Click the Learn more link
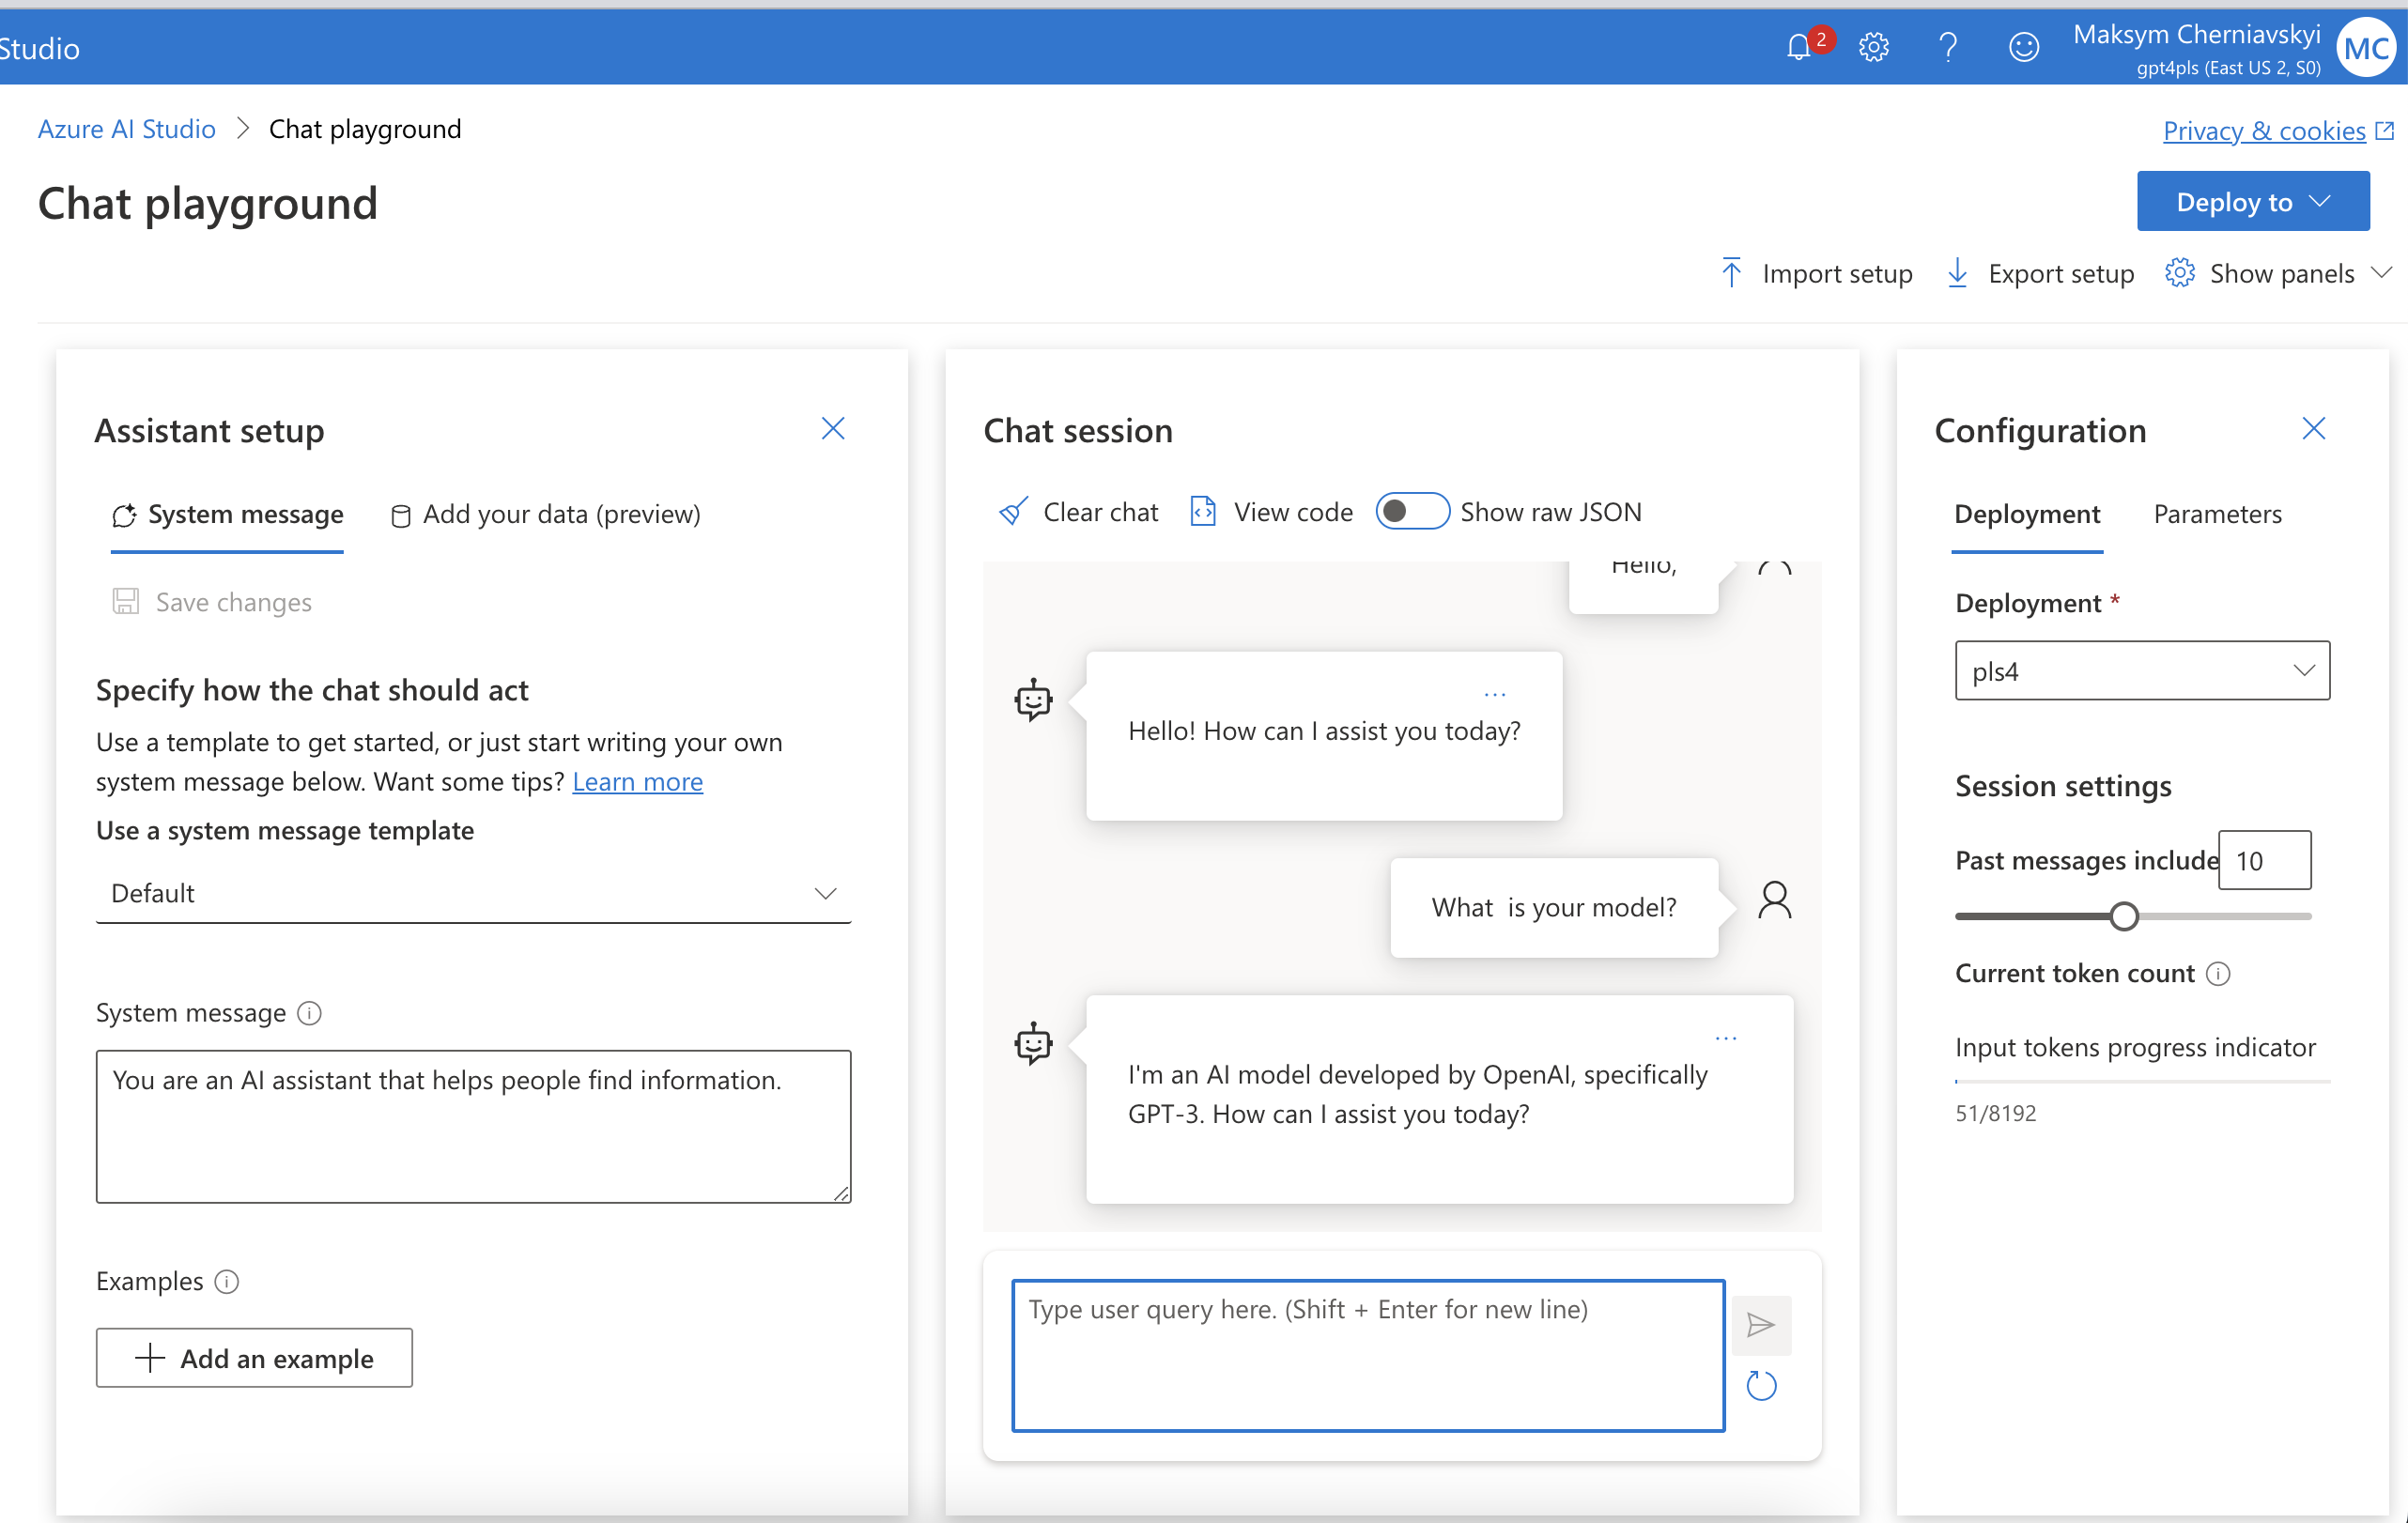Image resolution: width=2408 pixels, height=1523 pixels. point(637,782)
